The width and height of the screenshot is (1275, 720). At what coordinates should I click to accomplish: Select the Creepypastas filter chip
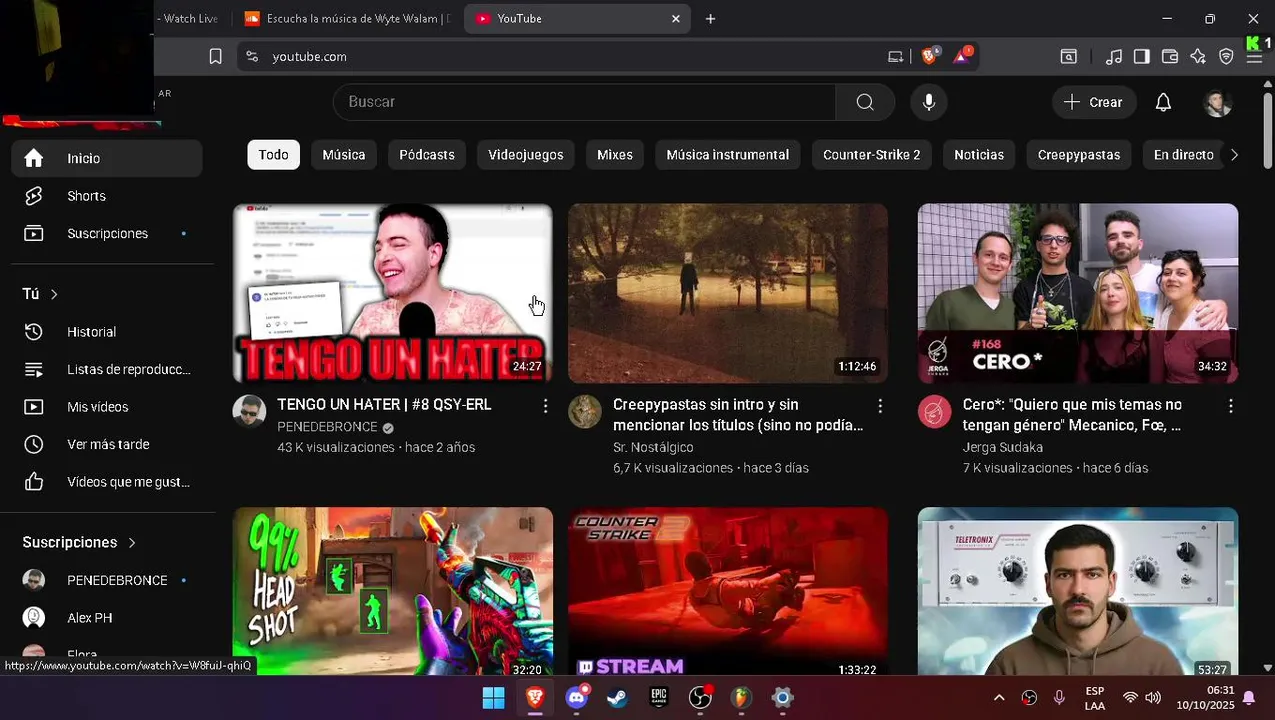coord(1079,155)
